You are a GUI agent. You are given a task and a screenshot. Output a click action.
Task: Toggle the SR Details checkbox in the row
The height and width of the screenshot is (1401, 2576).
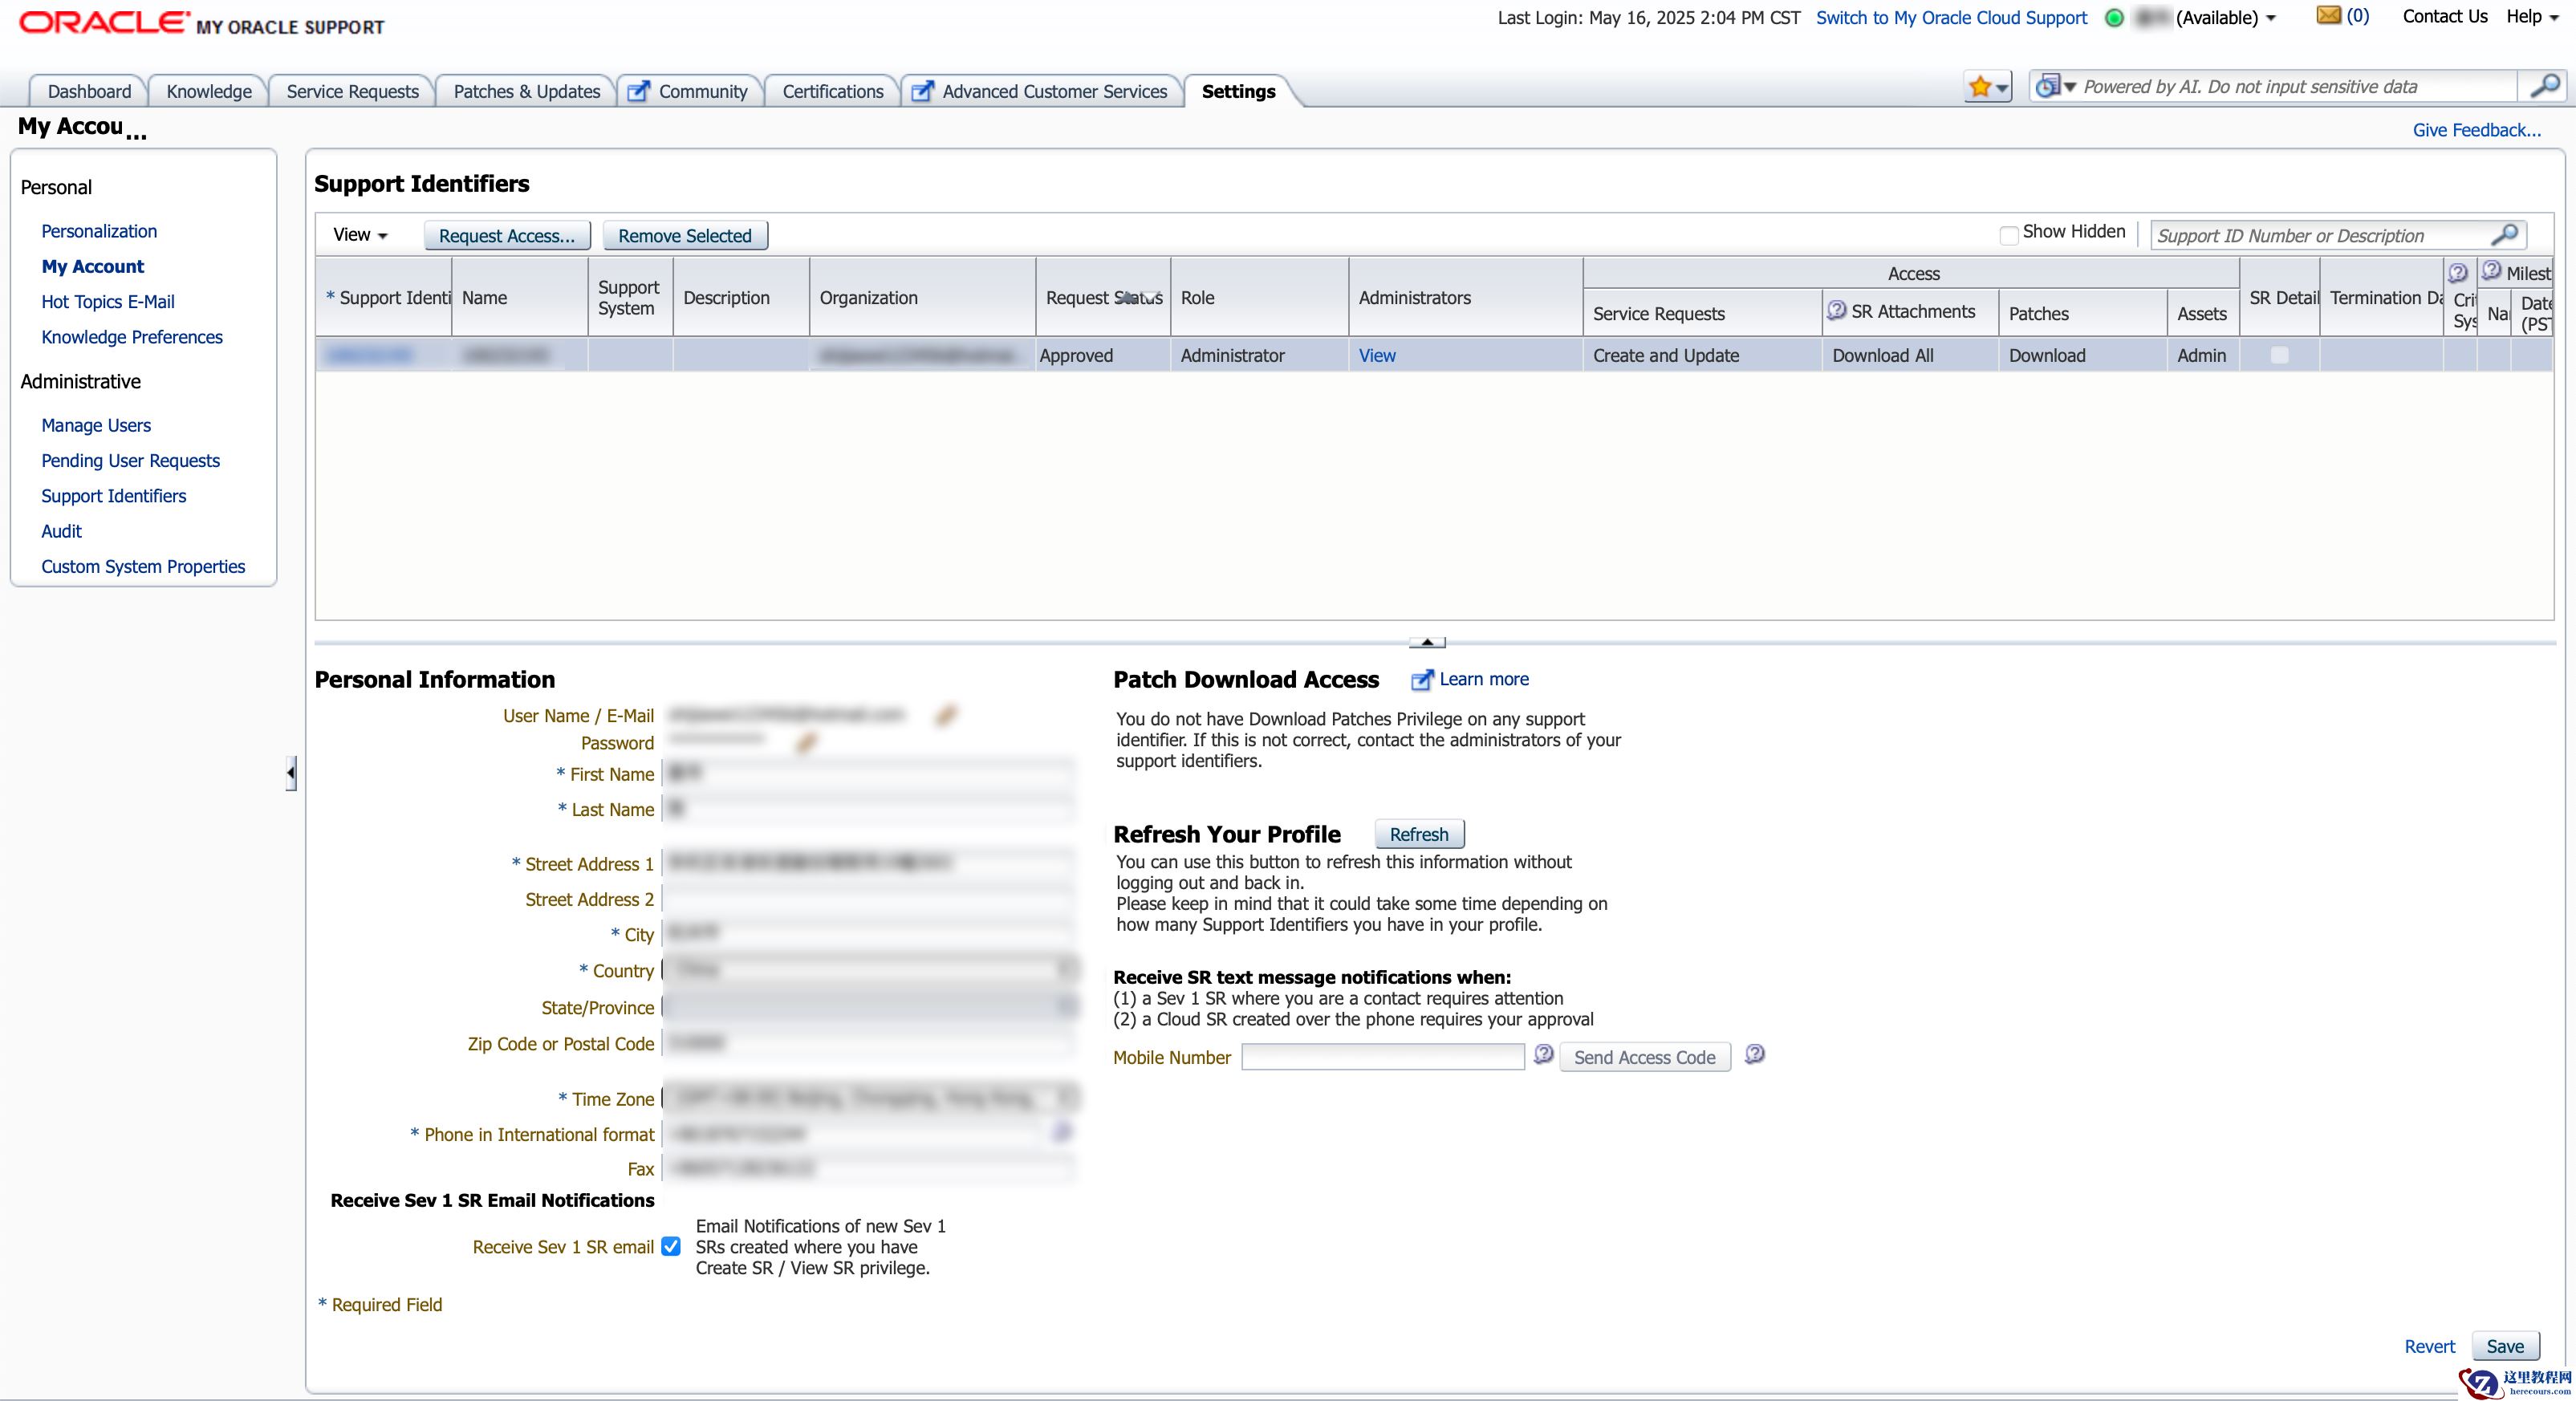[2279, 355]
